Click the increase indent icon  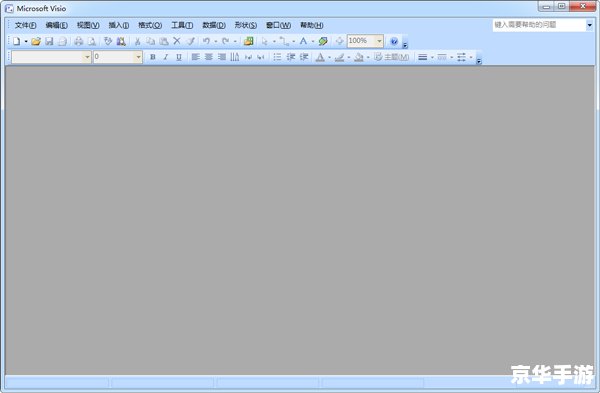(x=304, y=57)
